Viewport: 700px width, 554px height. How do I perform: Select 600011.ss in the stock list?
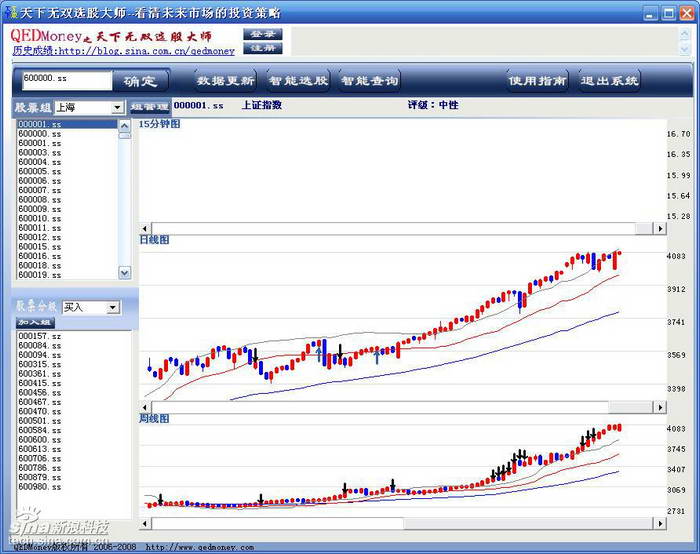click(67, 228)
